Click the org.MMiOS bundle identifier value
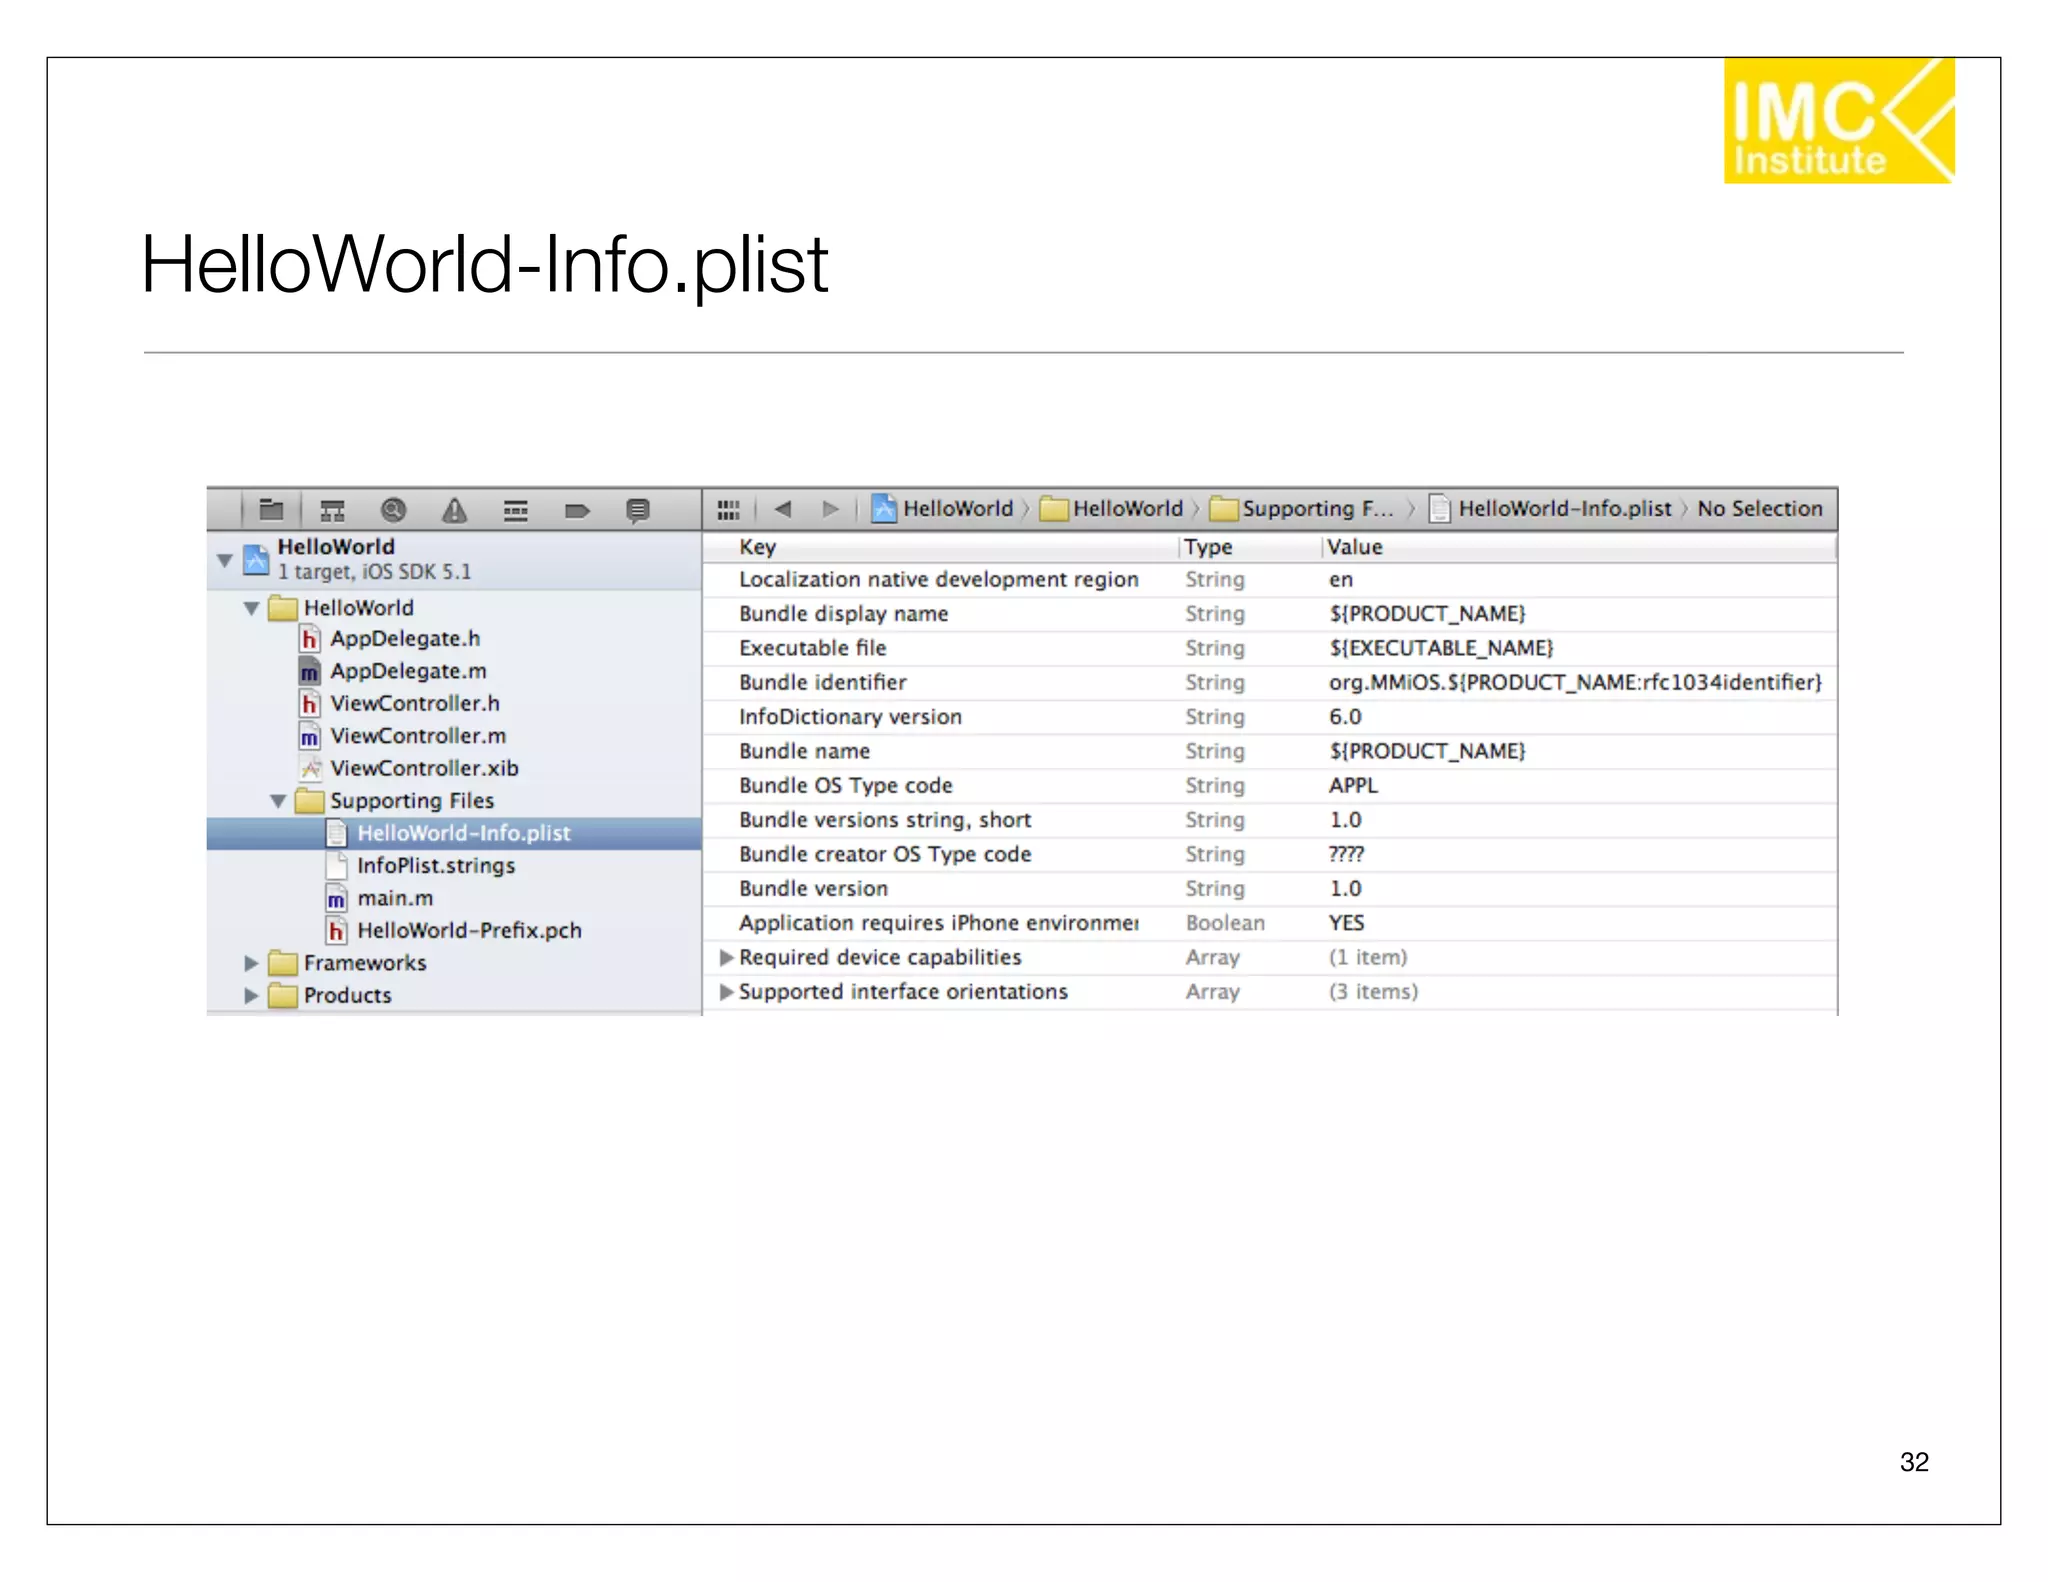This screenshot has width=2048, height=1582. (1575, 683)
